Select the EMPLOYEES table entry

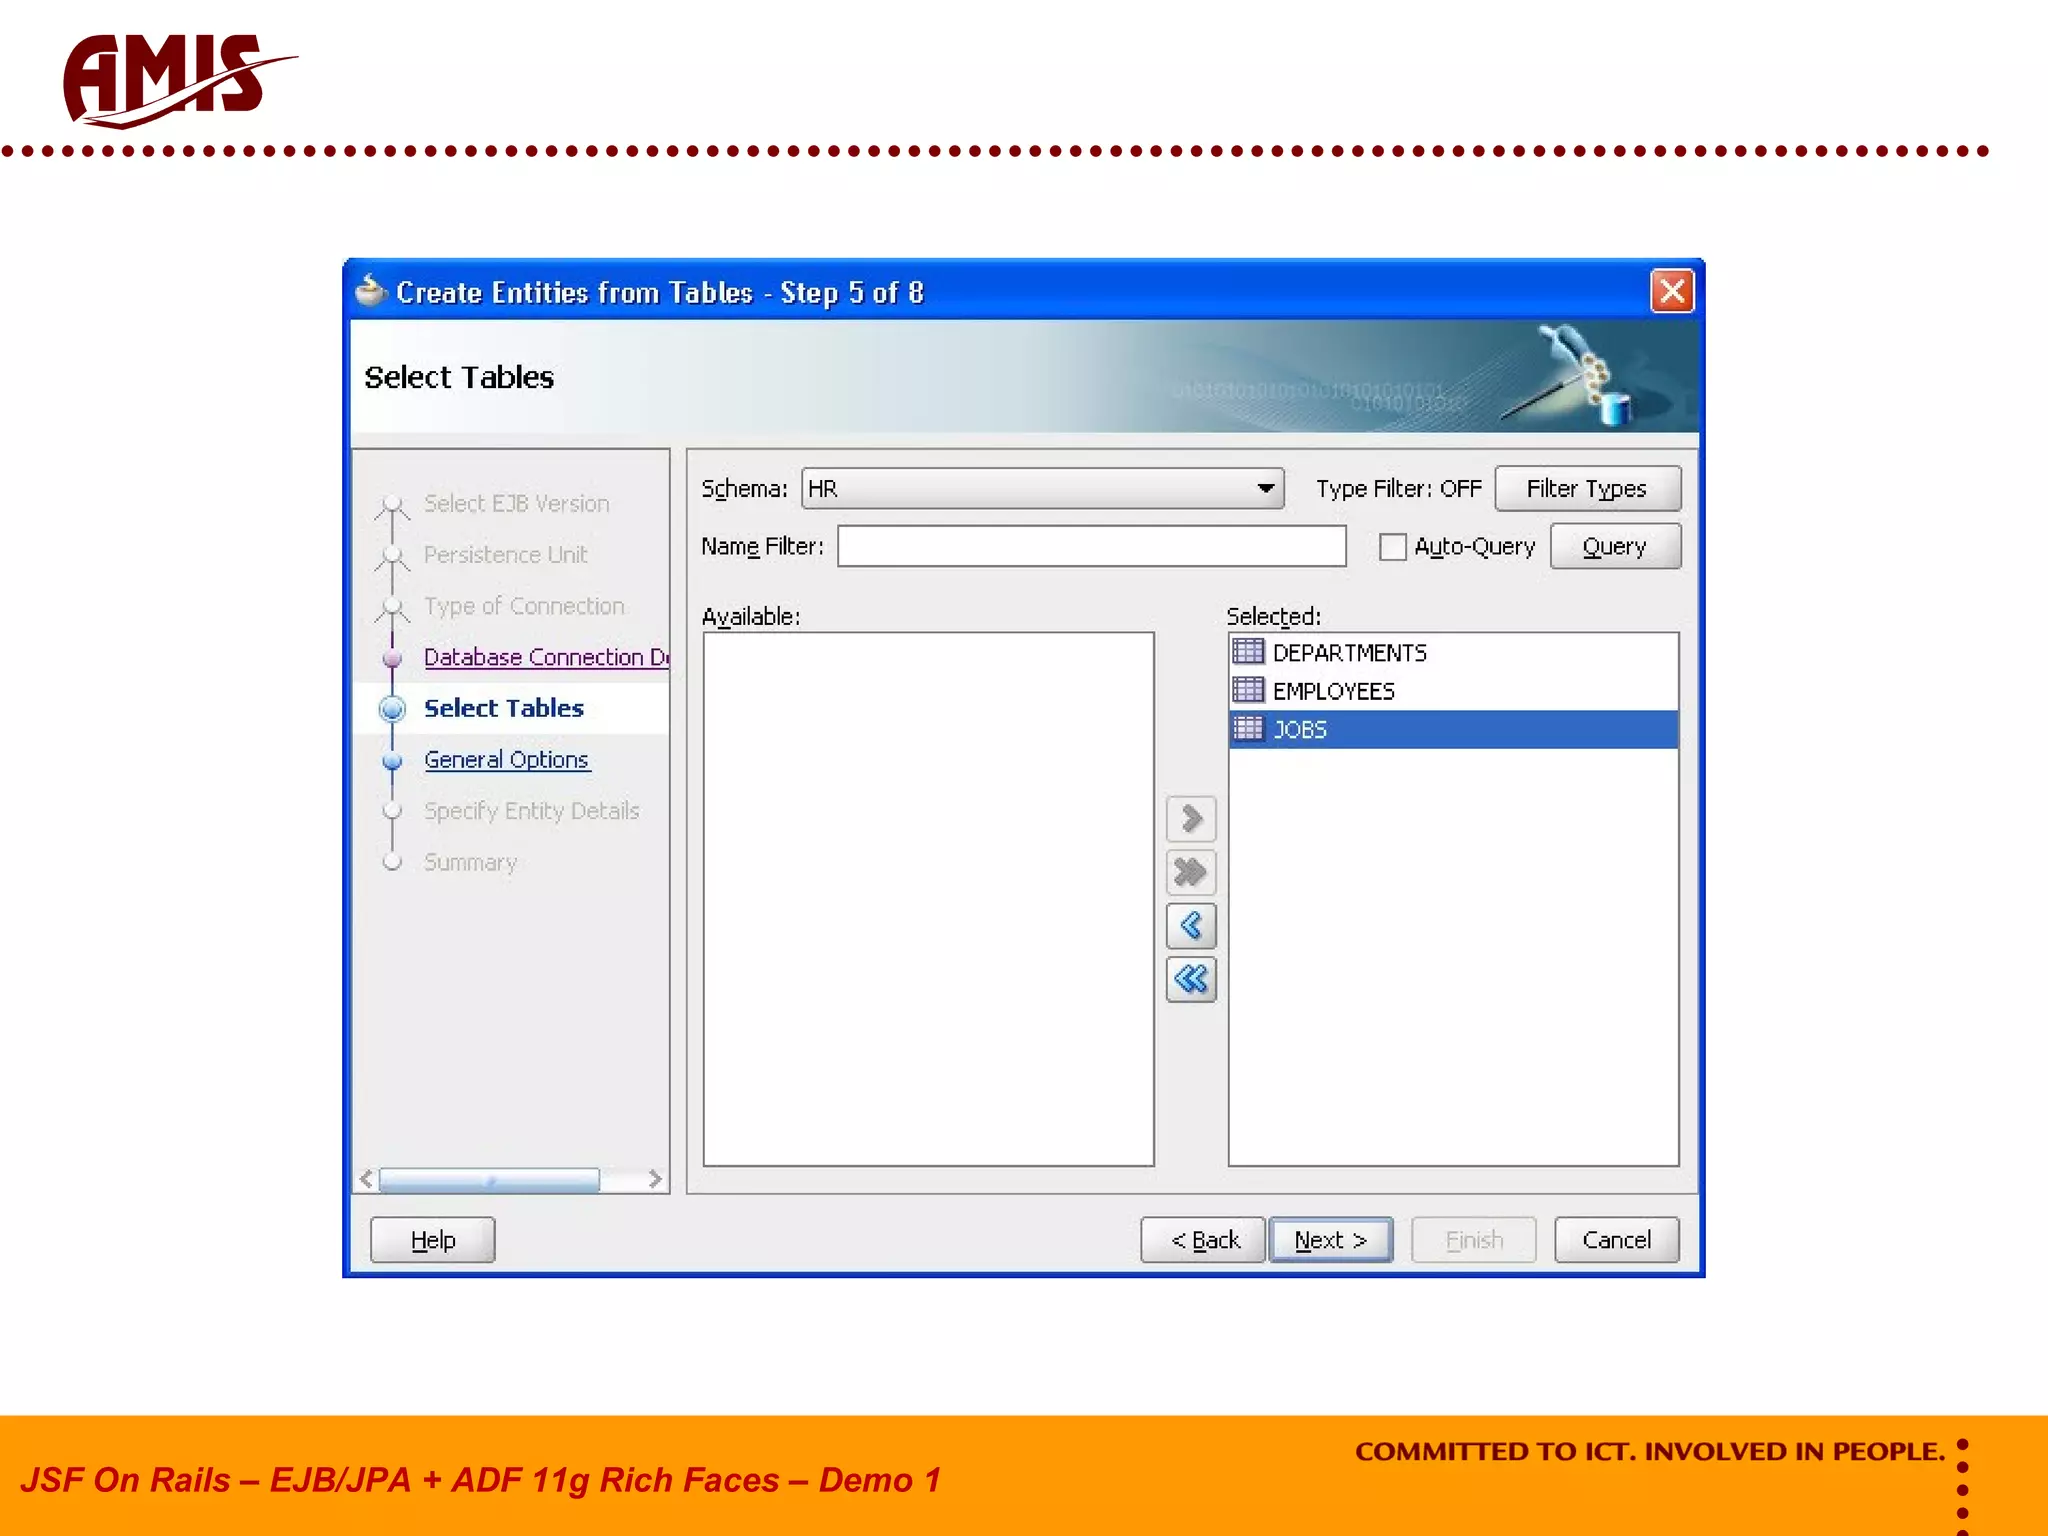[1332, 691]
